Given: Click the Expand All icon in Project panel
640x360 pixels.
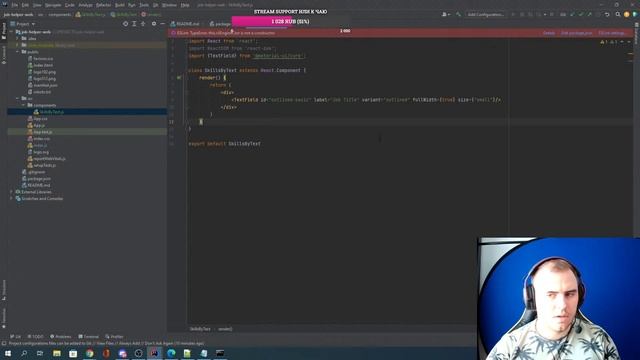Looking at the screenshot, I should pos(134,24).
